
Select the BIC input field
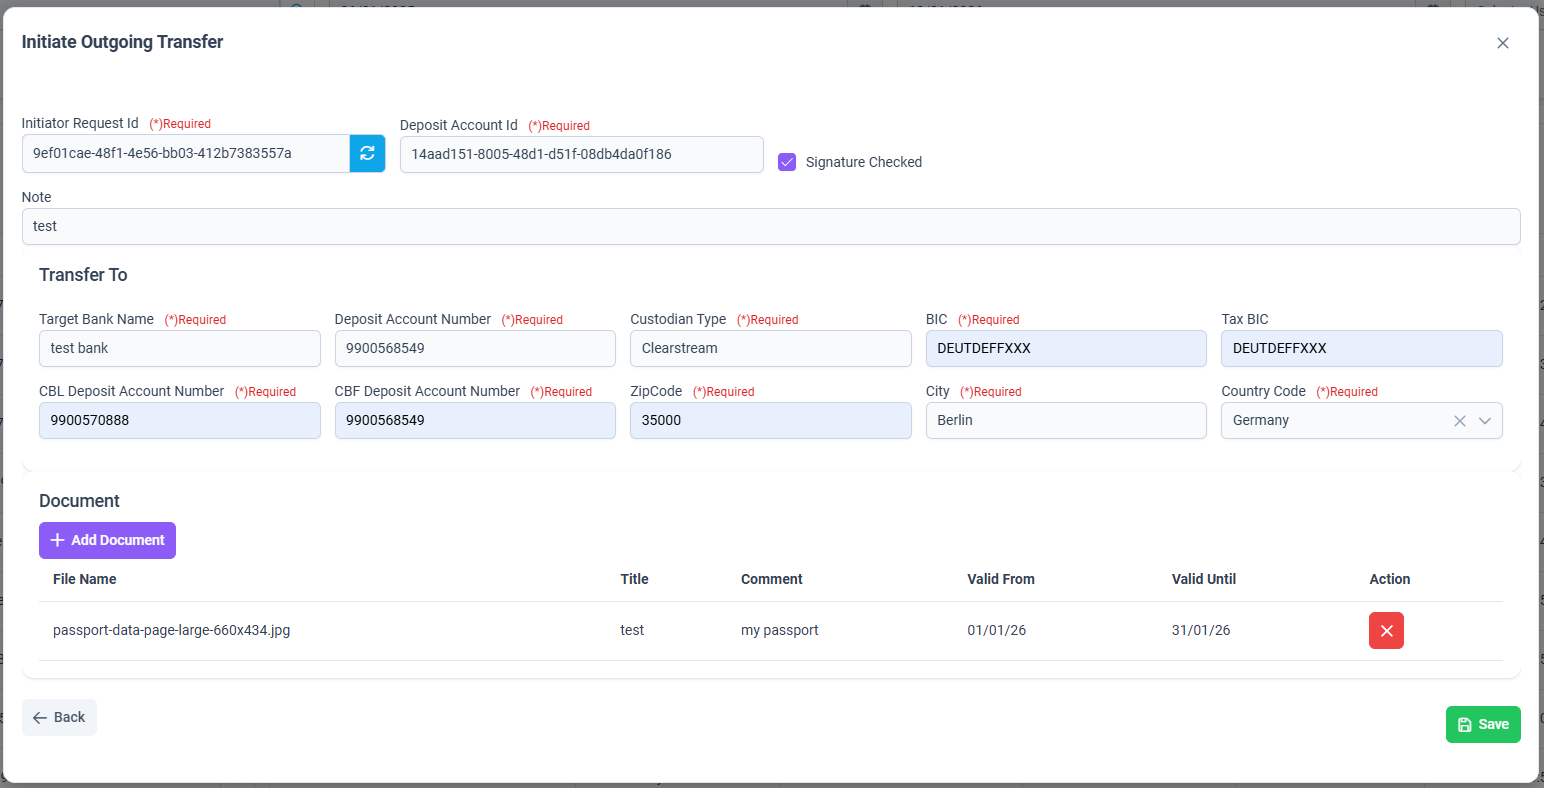(x=1066, y=348)
